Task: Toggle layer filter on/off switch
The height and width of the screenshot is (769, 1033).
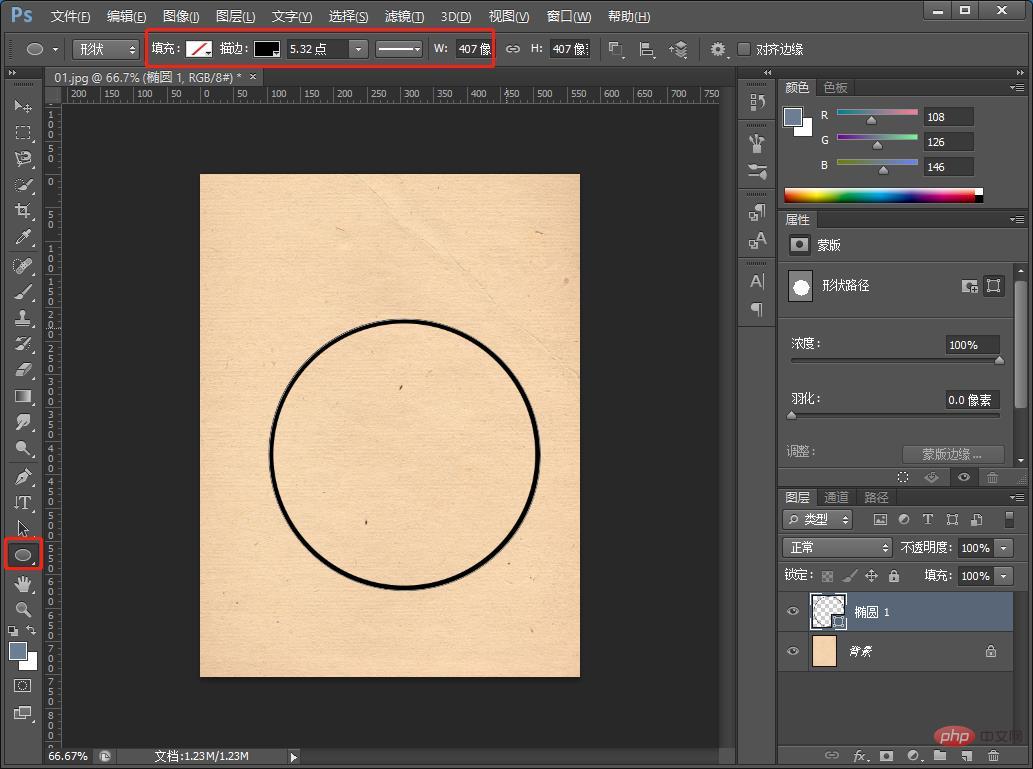Action: click(1009, 519)
